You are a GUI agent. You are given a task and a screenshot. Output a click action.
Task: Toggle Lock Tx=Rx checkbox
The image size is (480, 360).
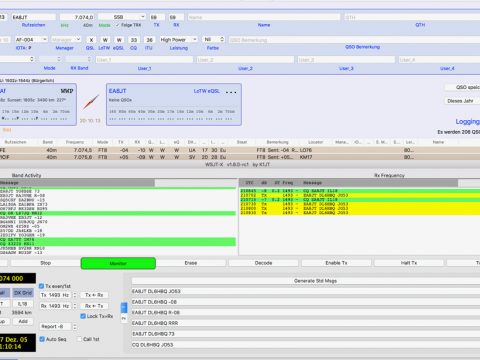[x=83, y=316]
